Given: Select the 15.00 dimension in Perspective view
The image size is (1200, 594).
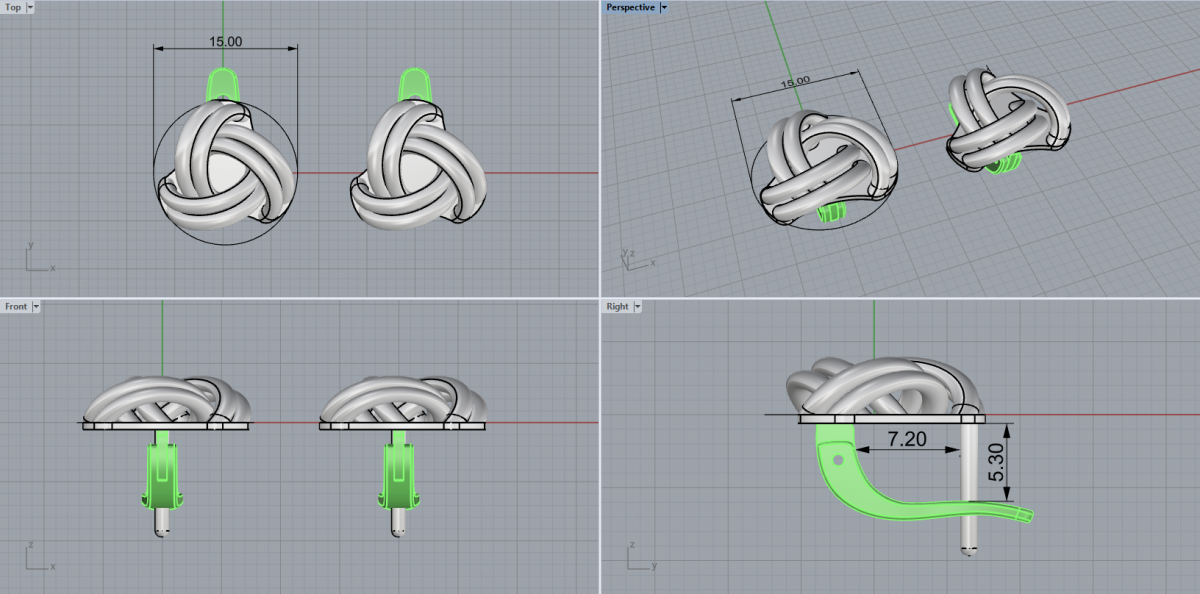Looking at the screenshot, I should (x=796, y=81).
